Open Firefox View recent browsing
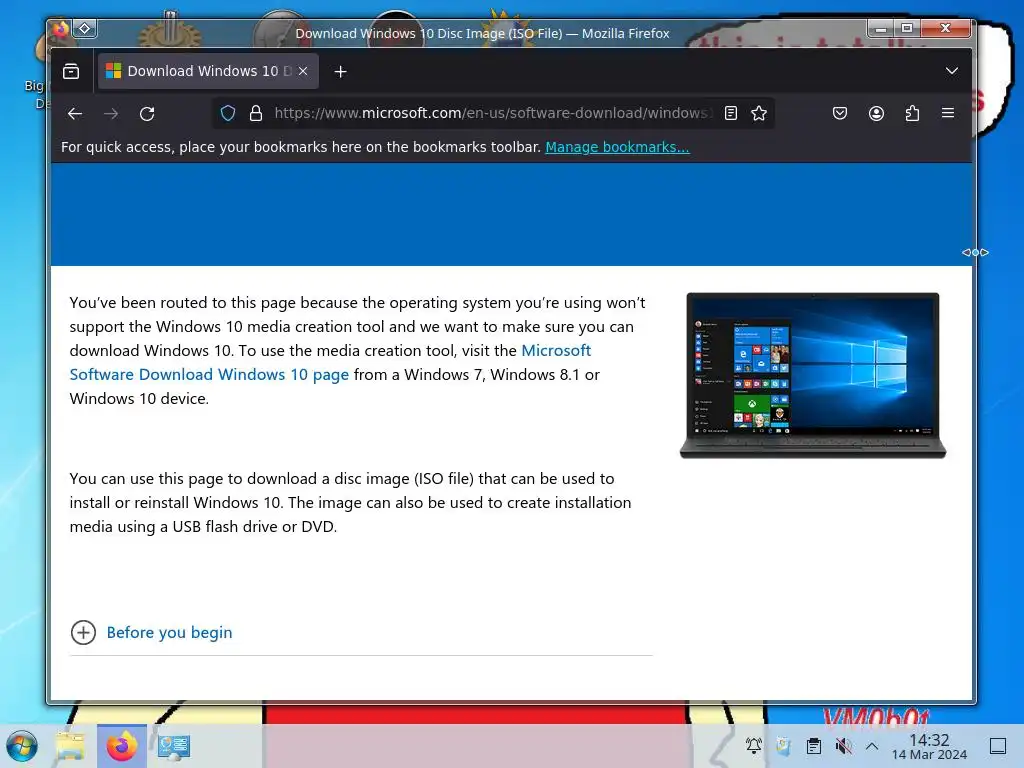The height and width of the screenshot is (768, 1024). click(x=71, y=71)
